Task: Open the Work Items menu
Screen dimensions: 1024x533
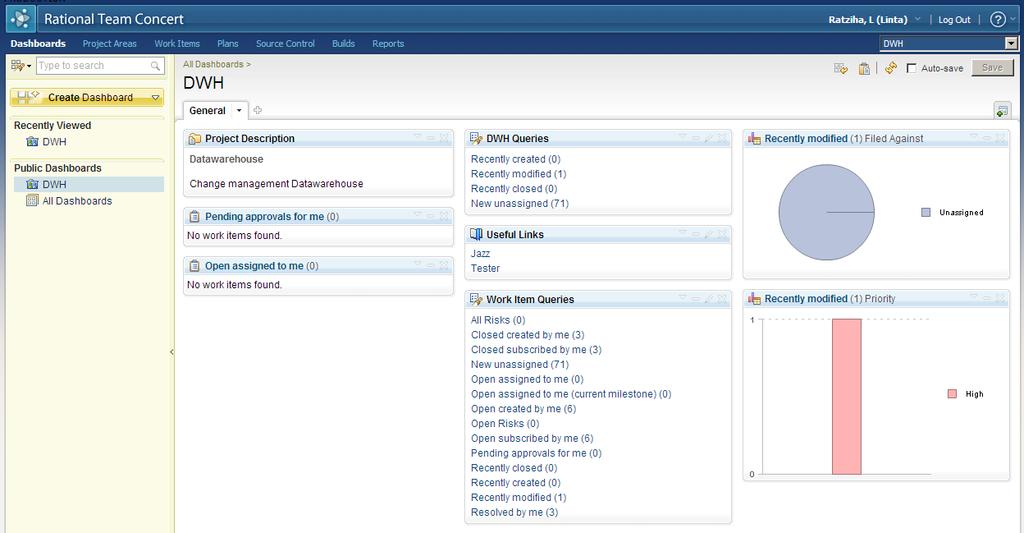Action: coord(177,44)
